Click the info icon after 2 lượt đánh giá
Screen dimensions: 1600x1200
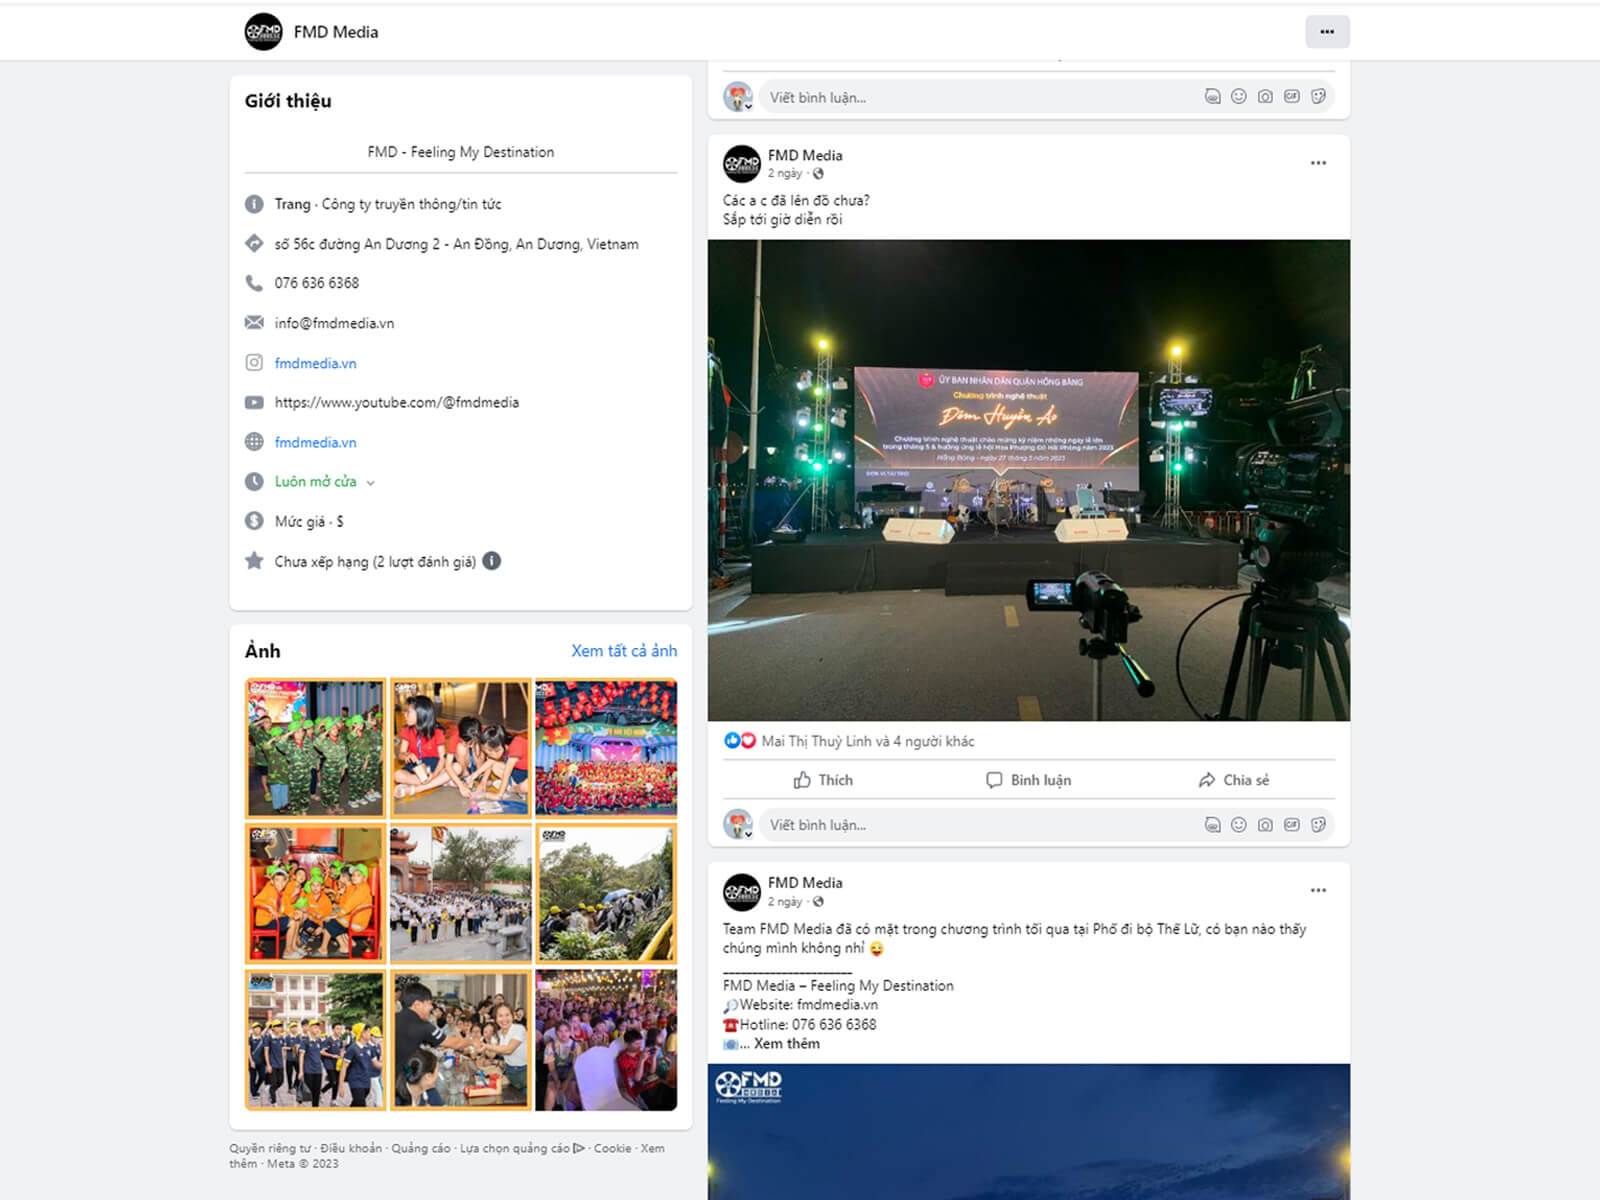(x=492, y=561)
